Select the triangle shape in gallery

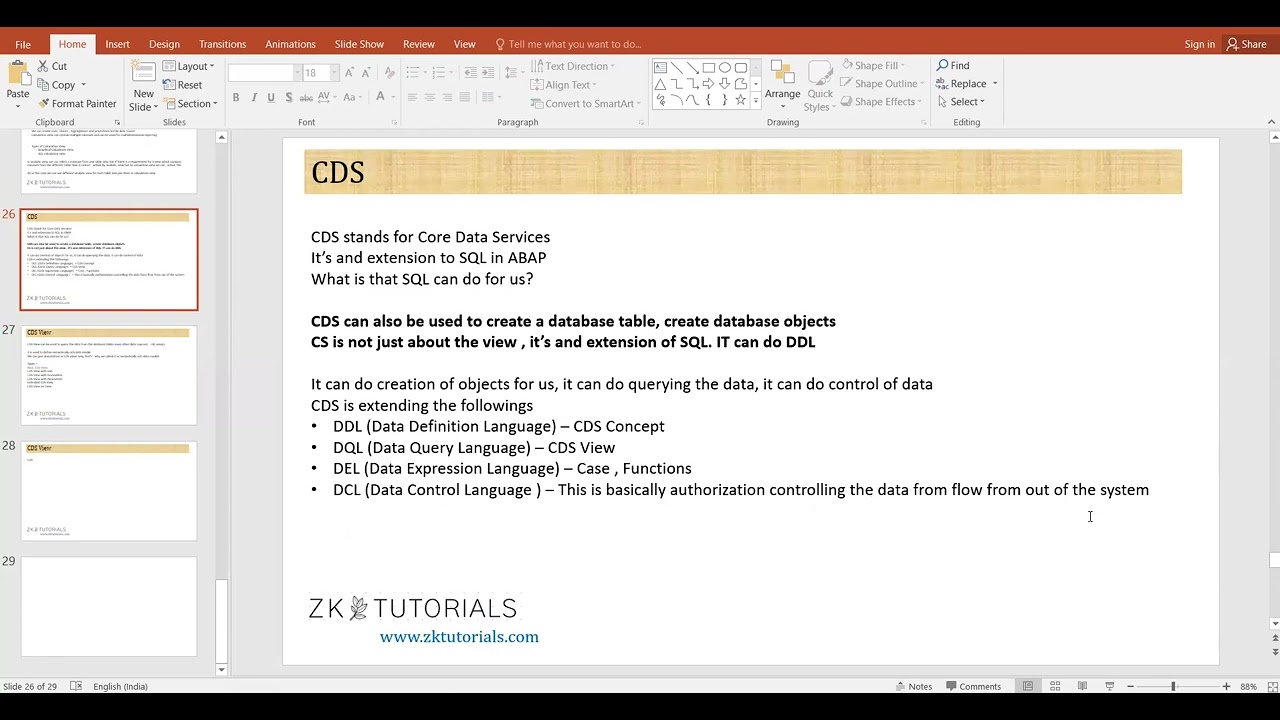tap(660, 84)
